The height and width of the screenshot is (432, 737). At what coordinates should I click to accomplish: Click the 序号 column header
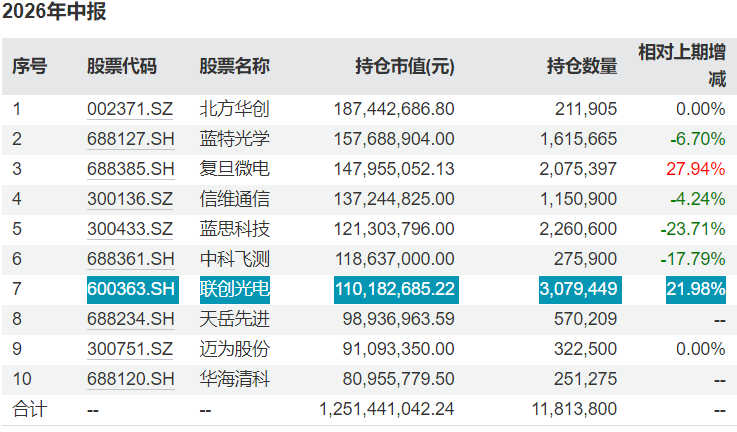click(30, 66)
